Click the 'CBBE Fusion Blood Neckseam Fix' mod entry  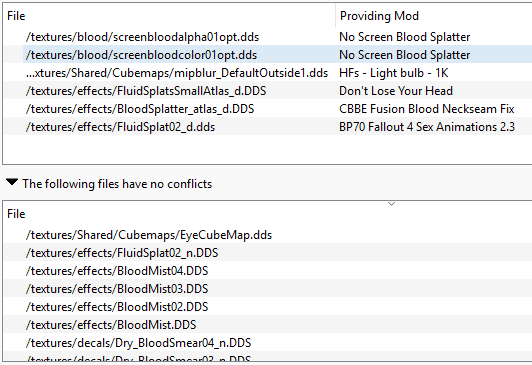[427, 109]
